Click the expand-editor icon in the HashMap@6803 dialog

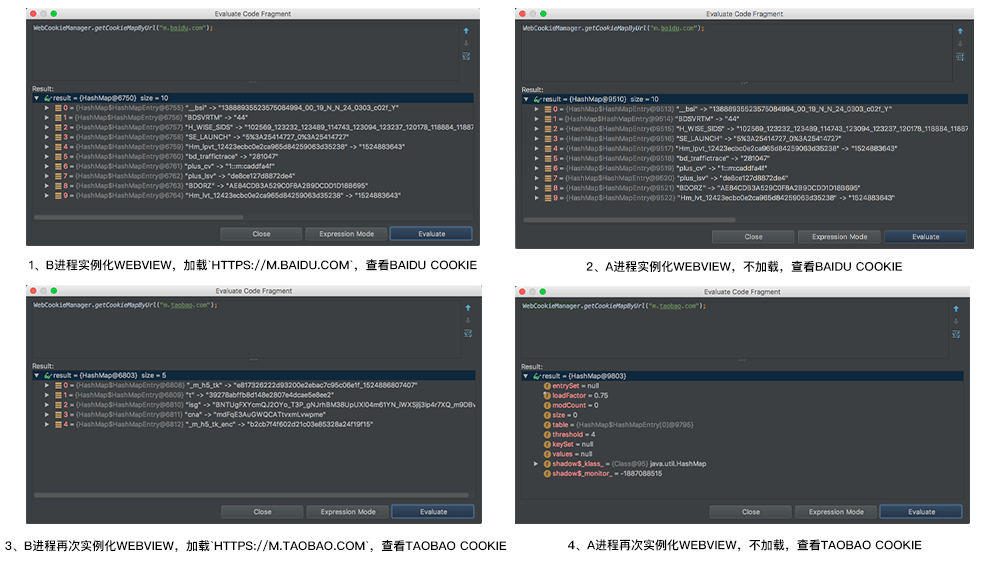tap(468, 333)
